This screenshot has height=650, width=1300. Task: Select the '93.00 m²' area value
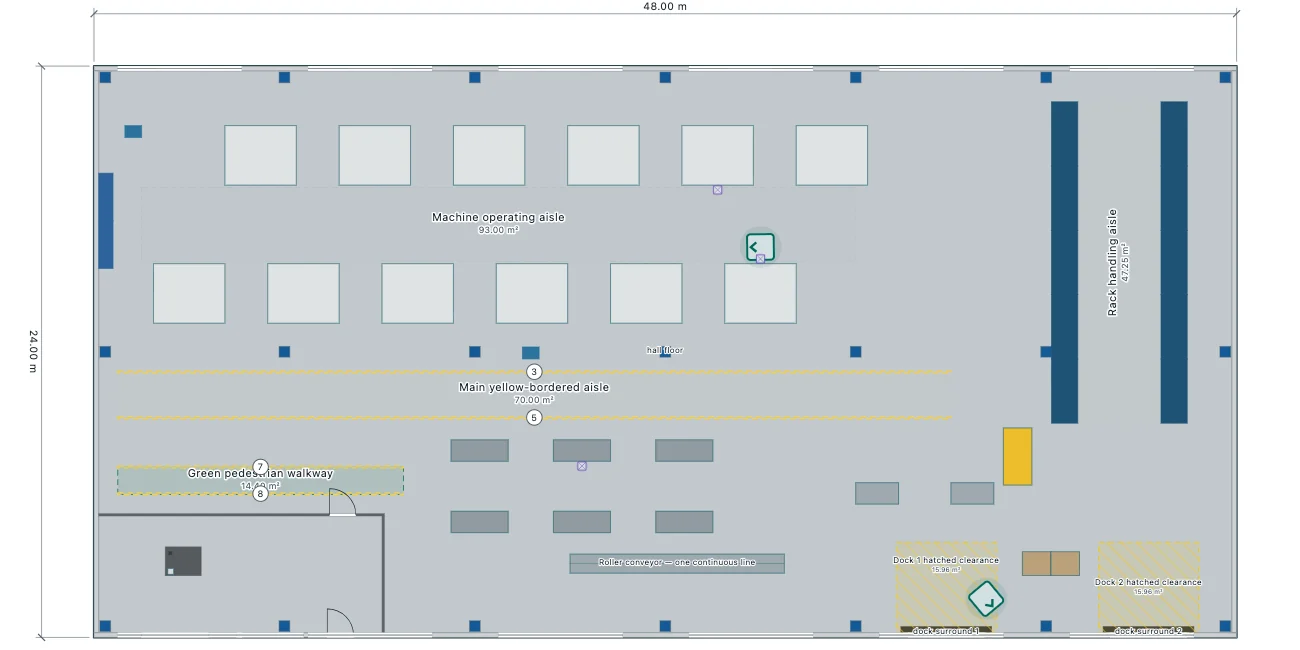(x=498, y=230)
